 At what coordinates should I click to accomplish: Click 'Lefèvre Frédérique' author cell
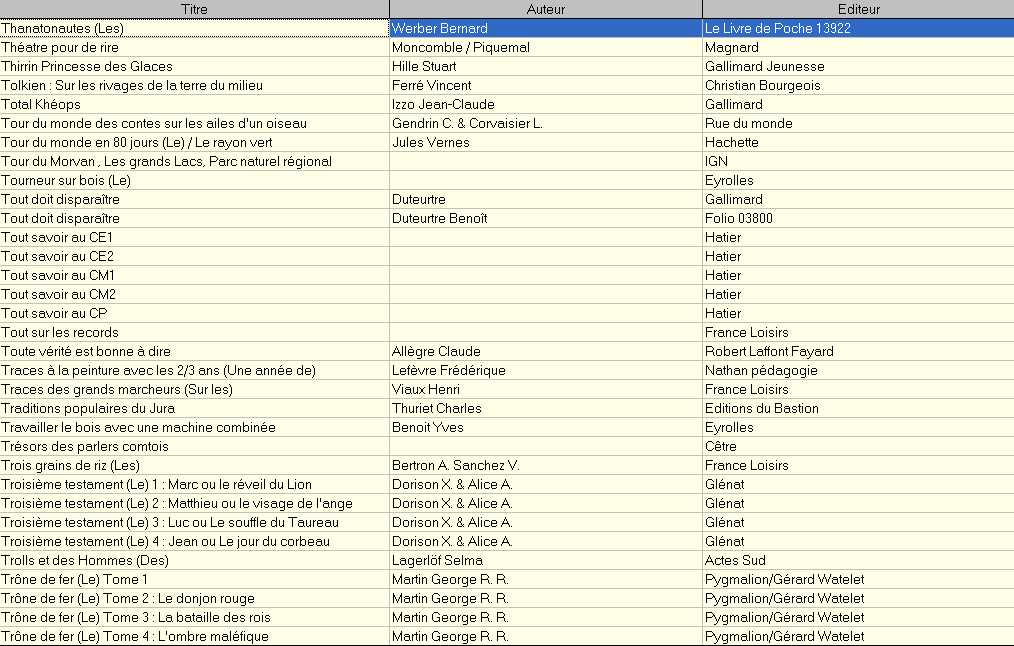click(546, 371)
